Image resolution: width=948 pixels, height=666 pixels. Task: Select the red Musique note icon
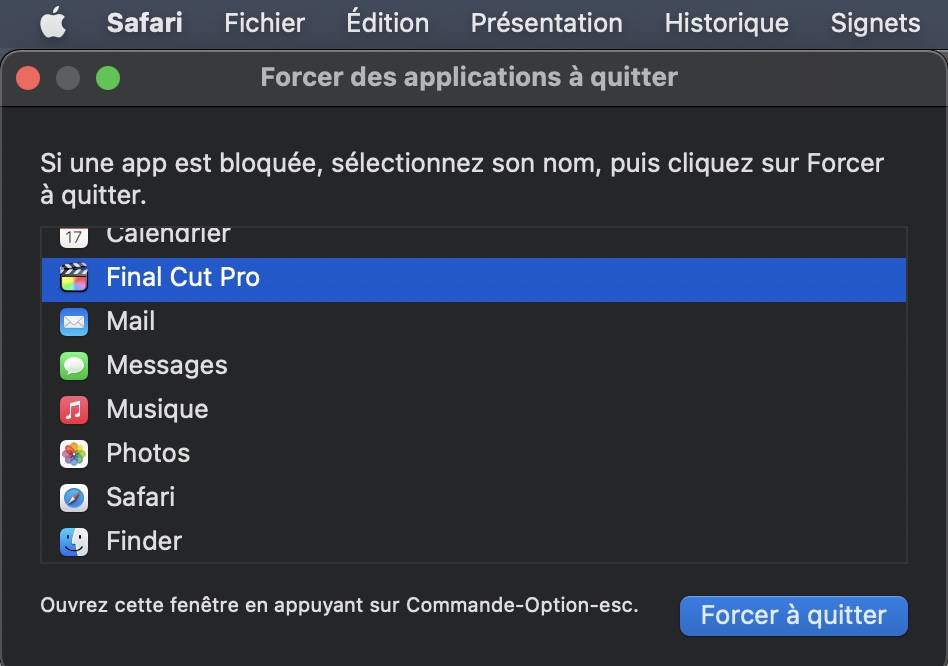point(74,410)
